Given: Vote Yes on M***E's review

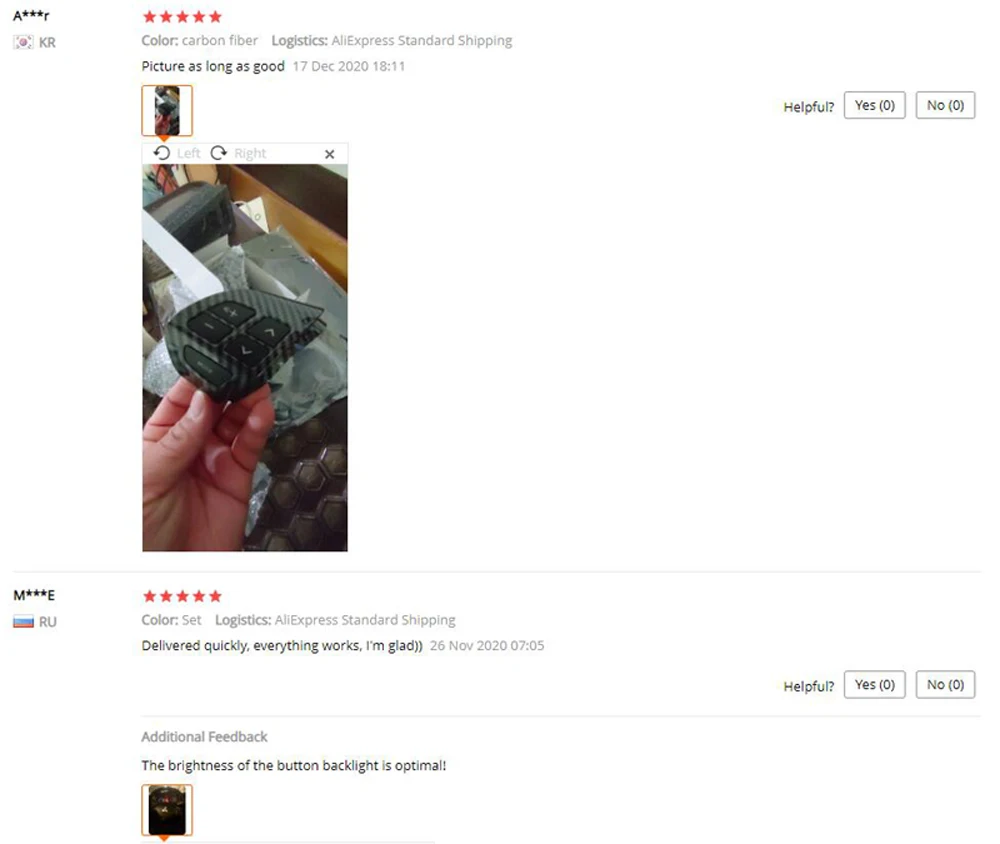Looking at the screenshot, I should pos(874,685).
